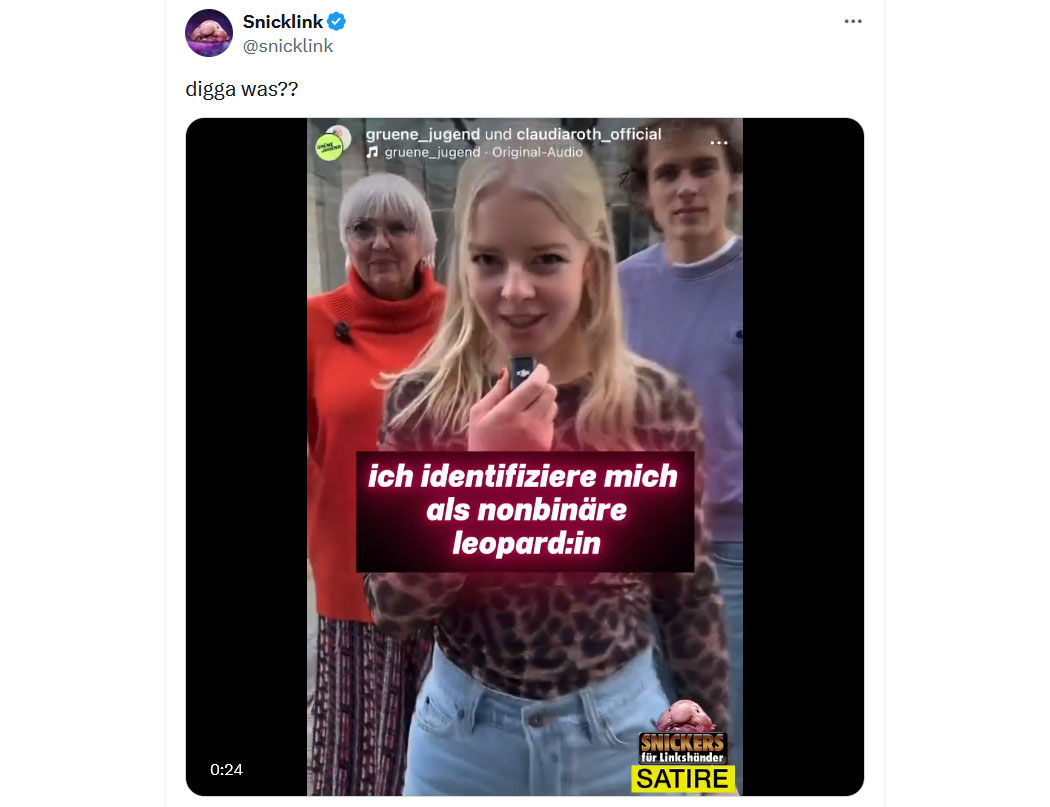Click the blue verified badge
The image size is (1050, 807).
coord(336,21)
